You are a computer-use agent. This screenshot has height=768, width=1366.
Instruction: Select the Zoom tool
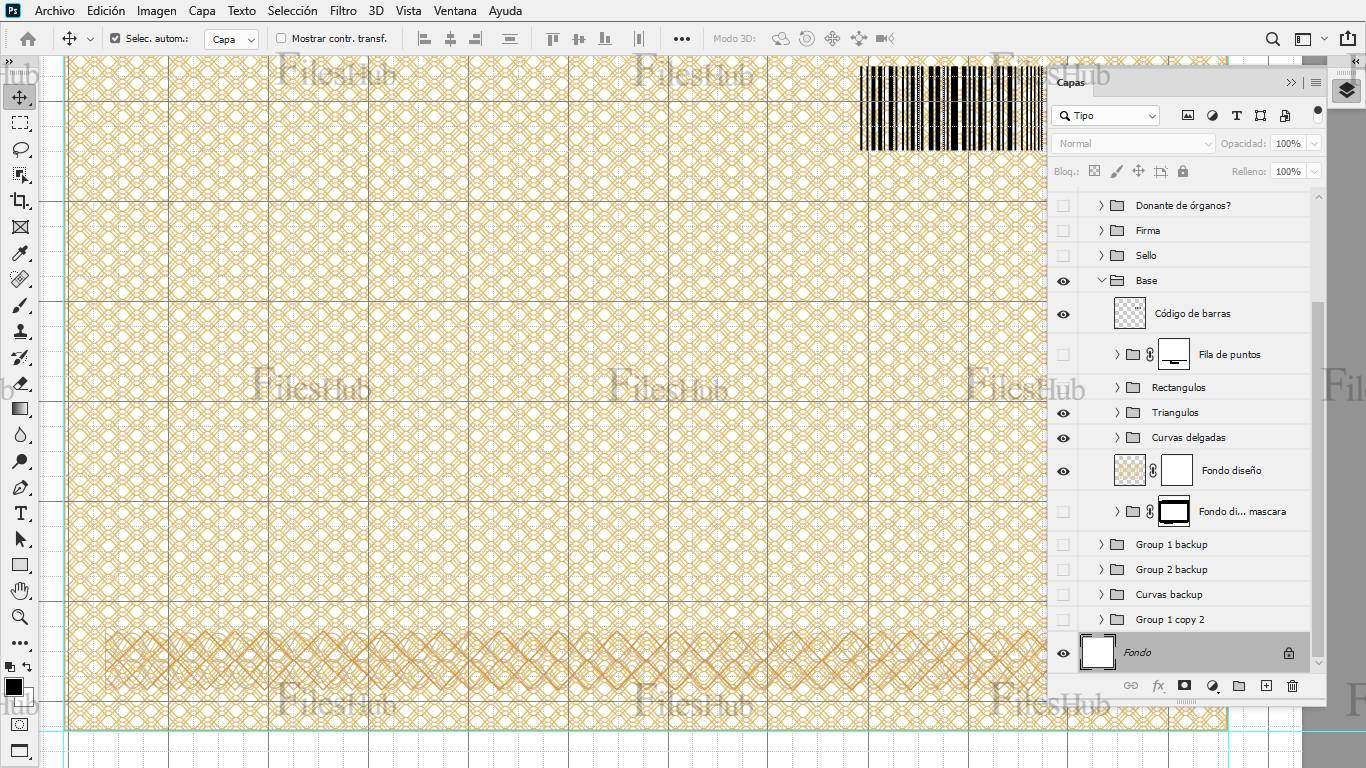[x=19, y=617]
